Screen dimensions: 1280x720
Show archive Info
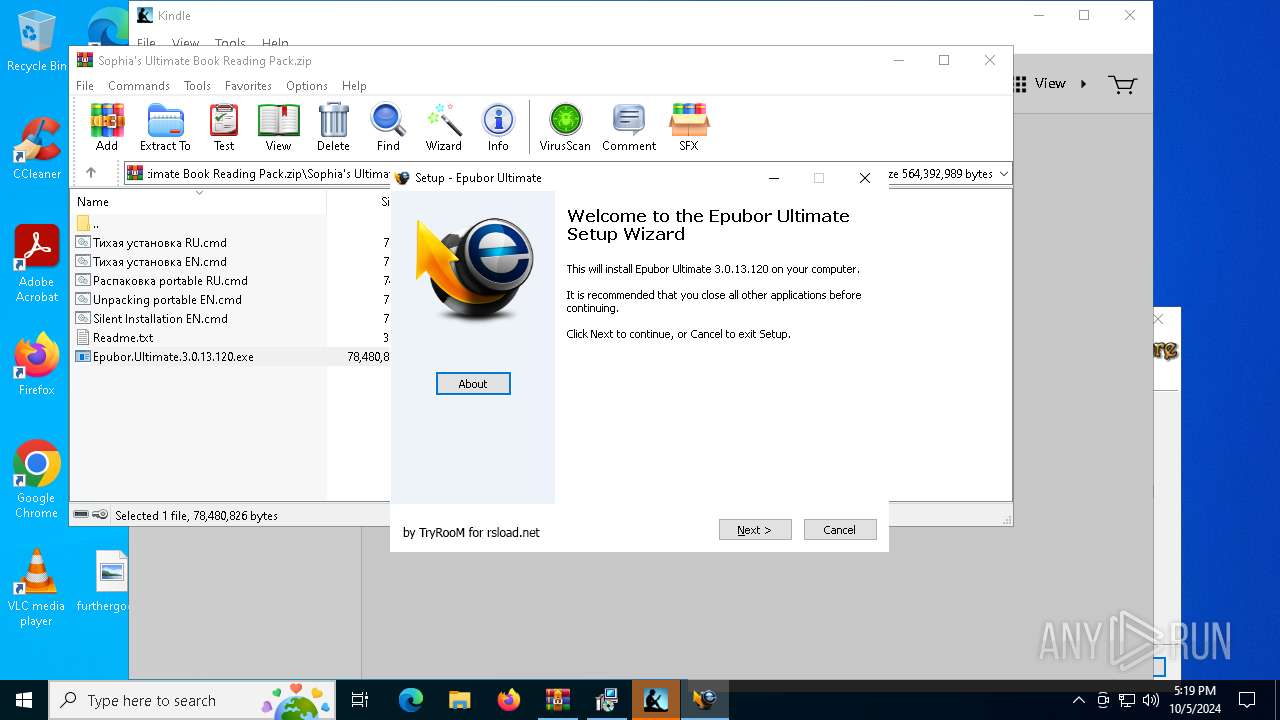498,127
